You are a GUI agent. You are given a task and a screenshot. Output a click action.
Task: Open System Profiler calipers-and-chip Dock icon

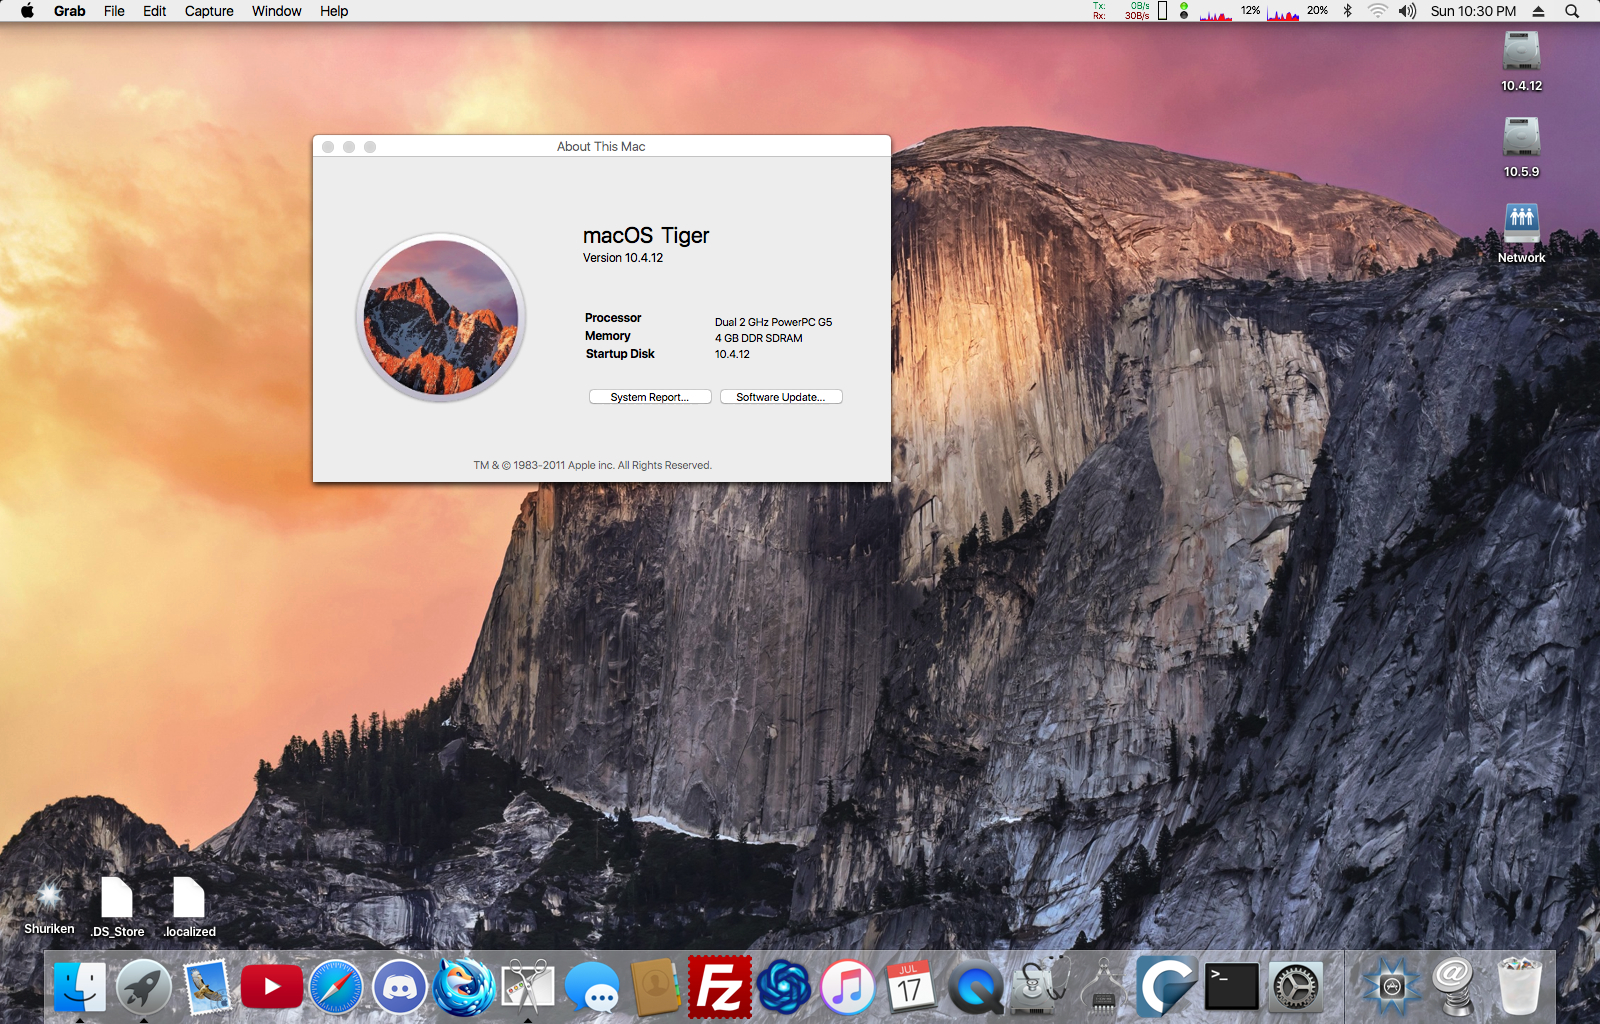click(1104, 987)
